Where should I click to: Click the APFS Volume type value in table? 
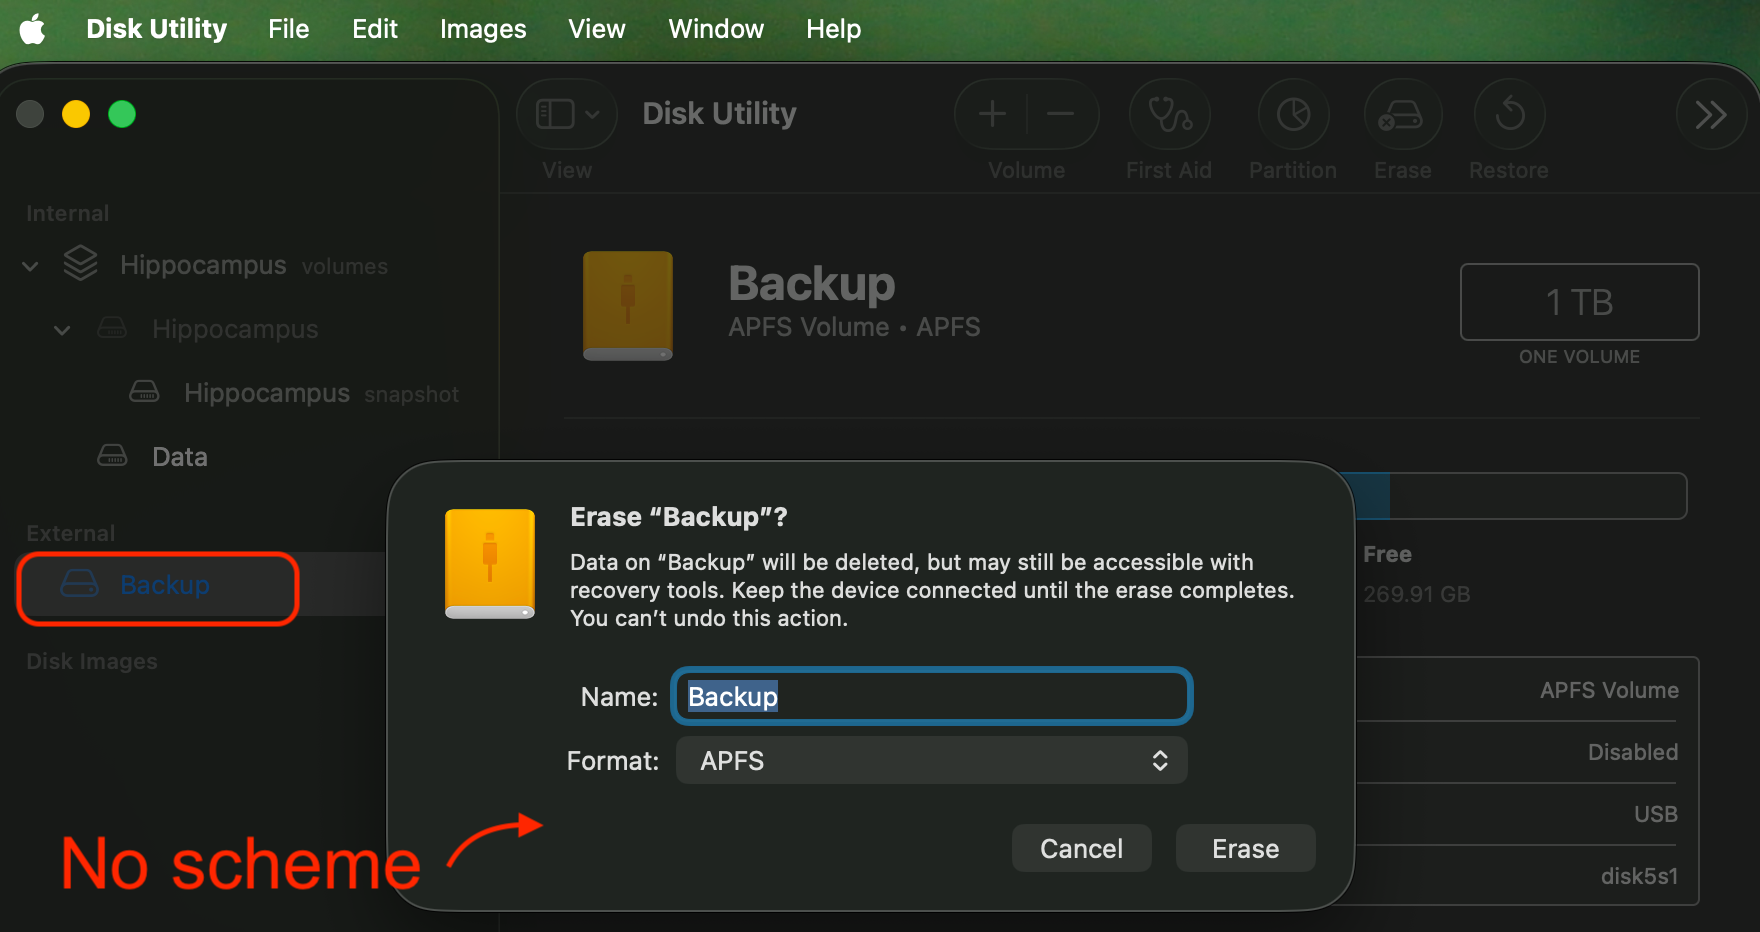(x=1610, y=690)
